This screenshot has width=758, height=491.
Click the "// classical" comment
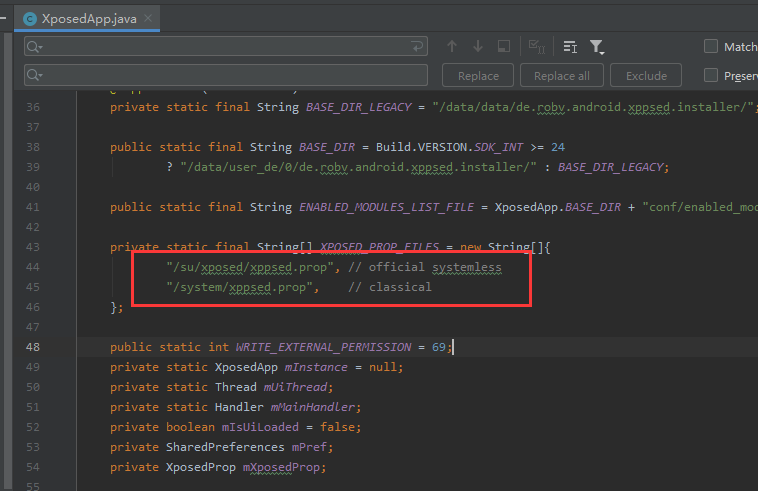coord(390,287)
